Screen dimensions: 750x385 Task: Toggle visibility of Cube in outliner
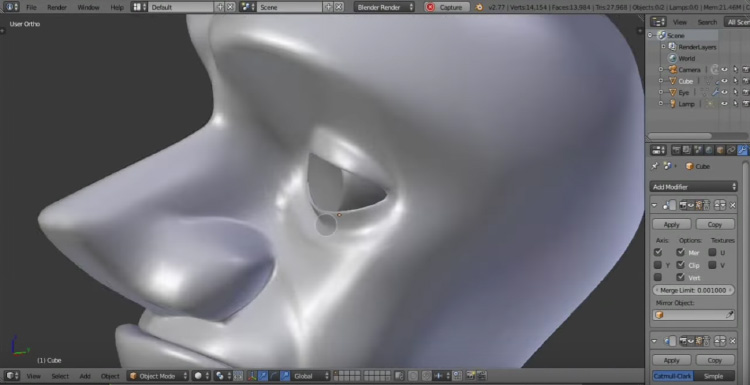pos(724,81)
